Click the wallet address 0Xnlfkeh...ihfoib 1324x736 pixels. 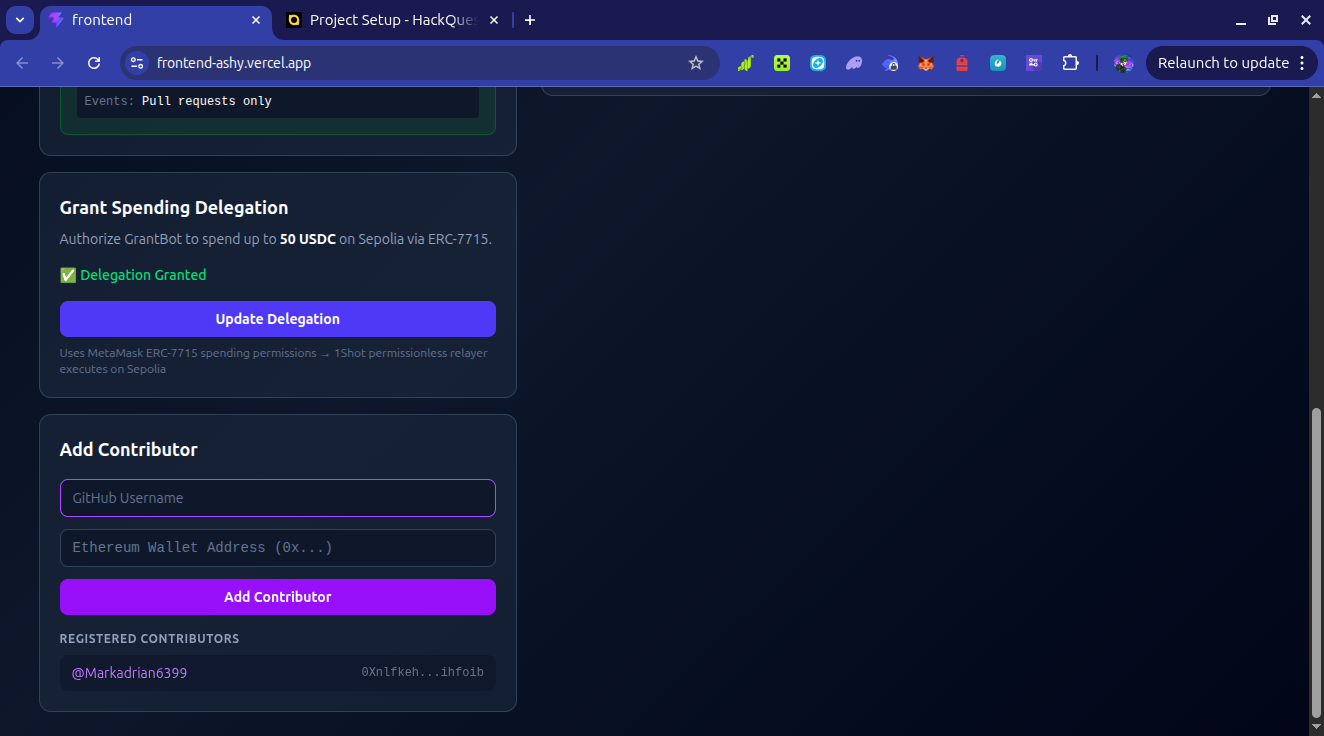tap(422, 673)
